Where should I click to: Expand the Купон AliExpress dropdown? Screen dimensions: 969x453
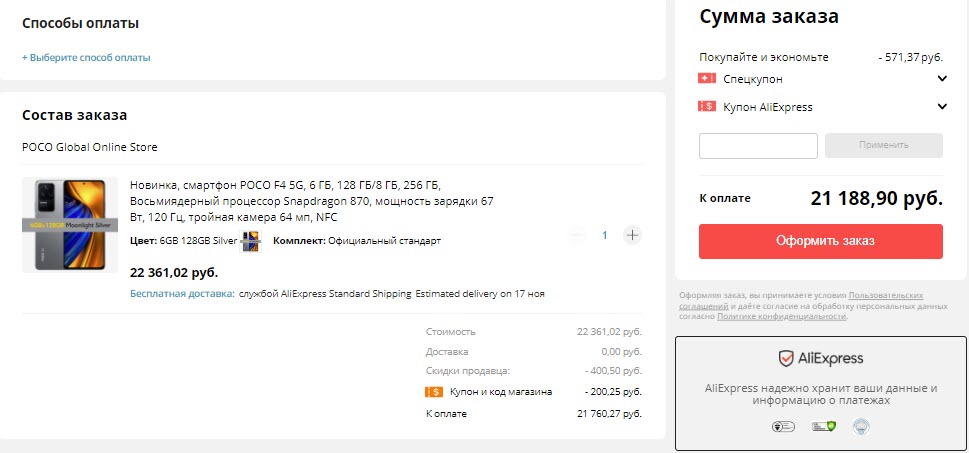coord(942,107)
